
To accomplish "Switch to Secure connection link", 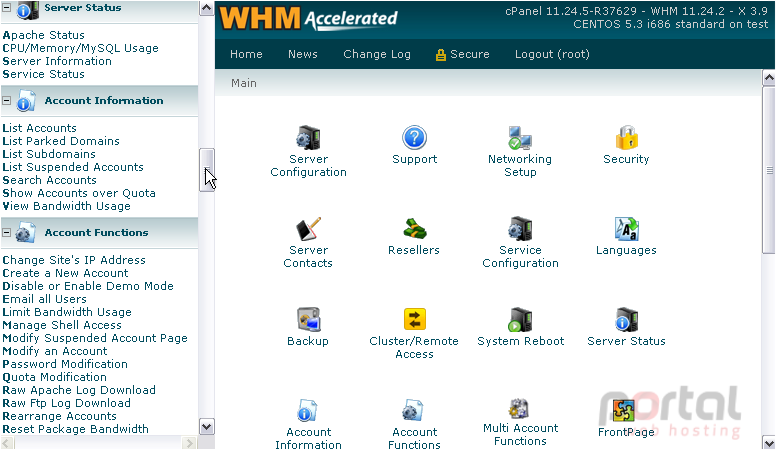I will pos(463,54).
